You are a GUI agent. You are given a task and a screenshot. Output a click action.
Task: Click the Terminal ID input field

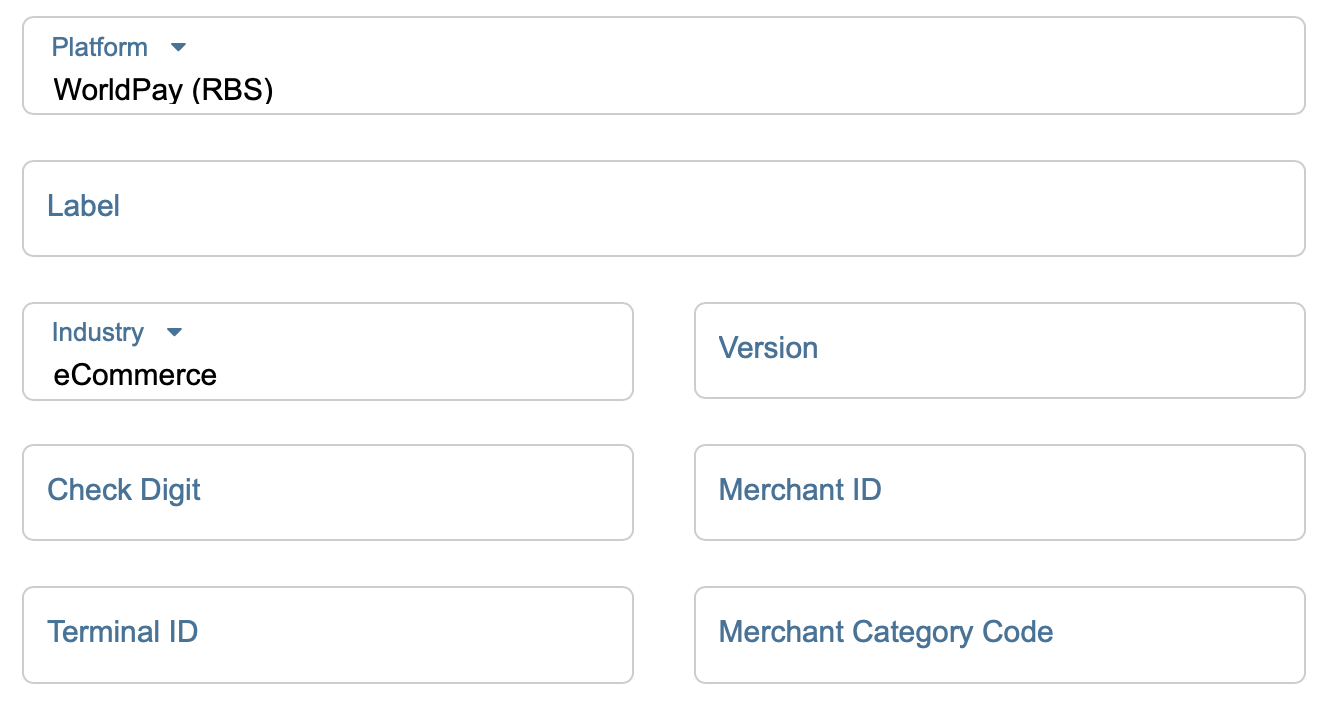point(400,634)
